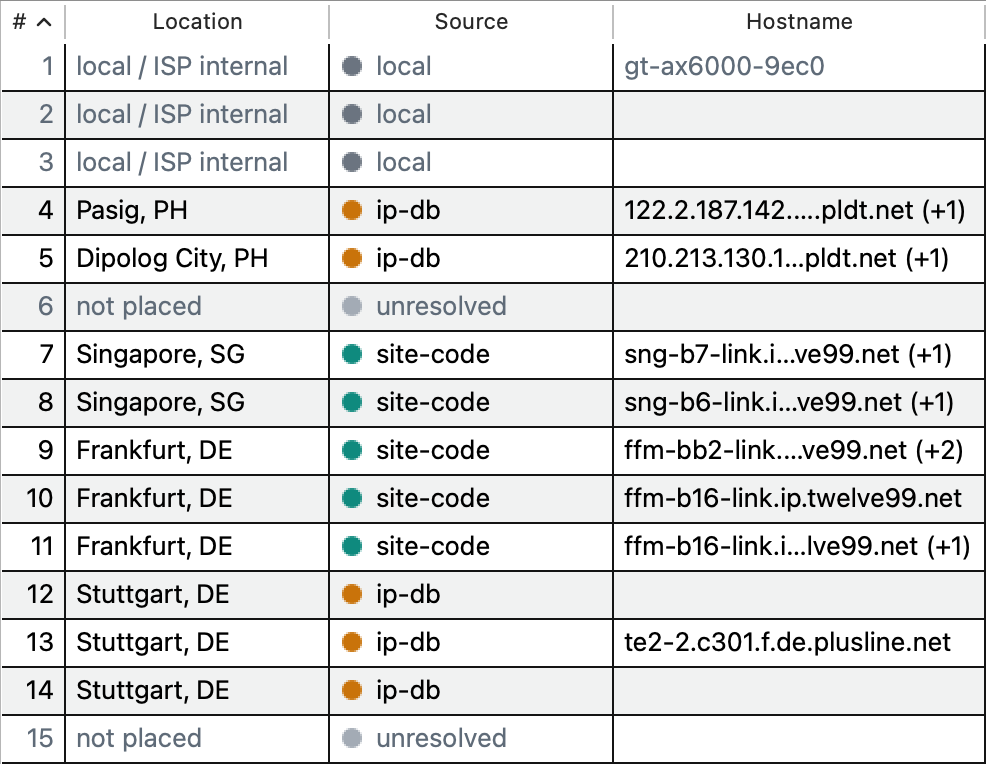This screenshot has height=764, width=986.
Task: Sort by the # column header arrow
Action: pos(43,22)
